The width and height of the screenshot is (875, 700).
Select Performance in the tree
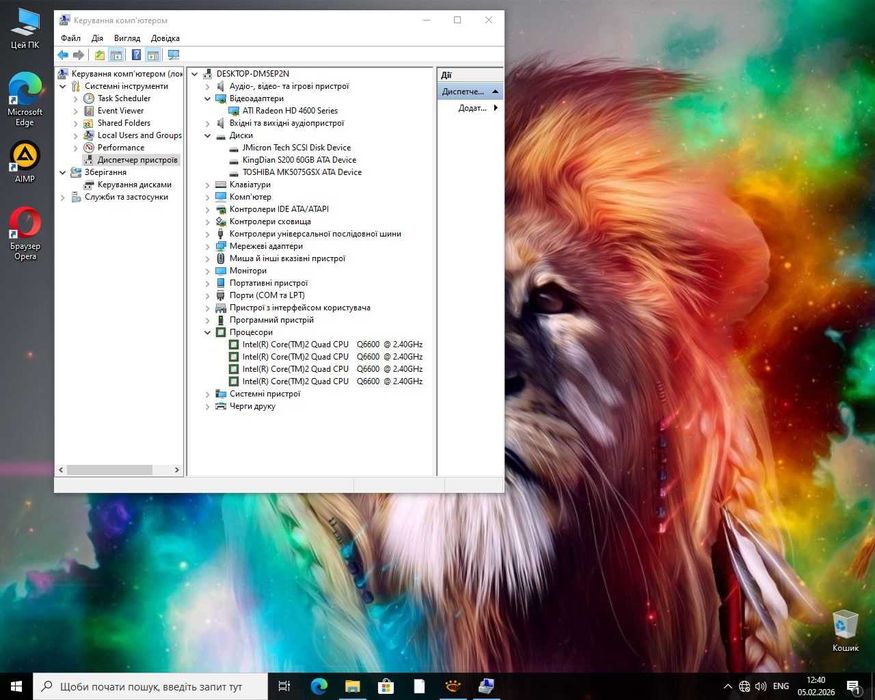[x=121, y=147]
